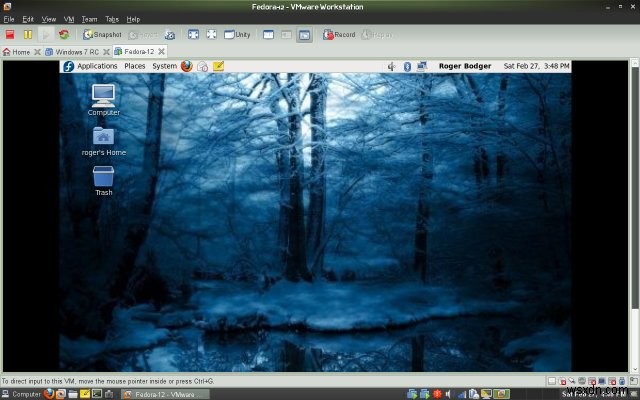Click the red Power Off VM button
Screen dimensions: 640x400
pyautogui.click(x=11, y=35)
